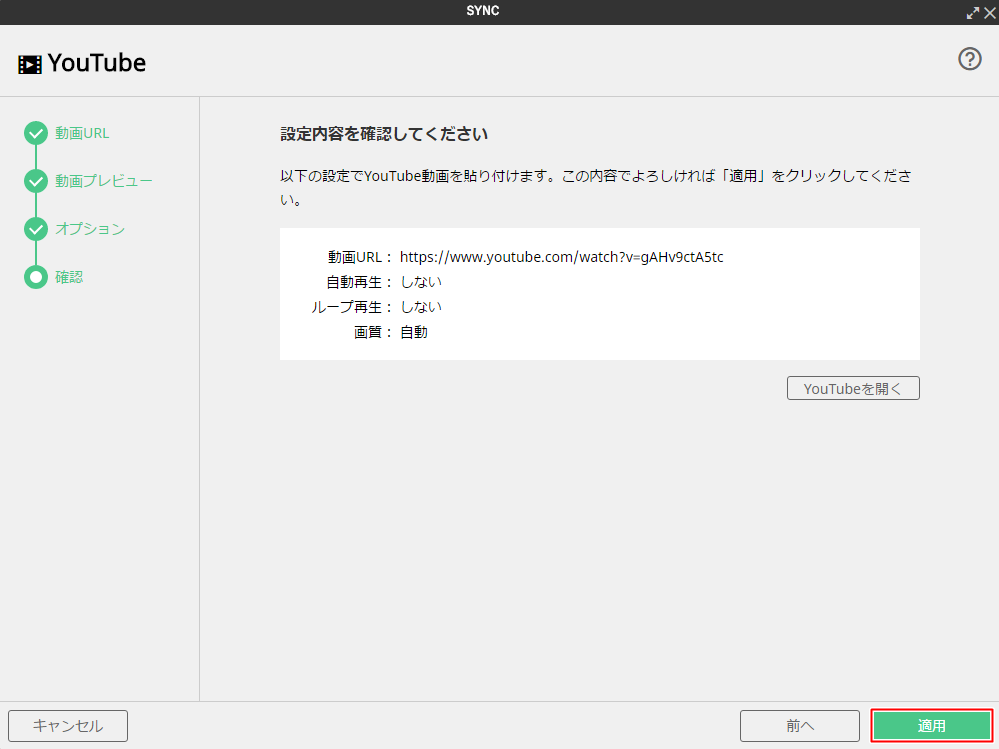Select the 動画URL step checkmark icon
This screenshot has width=999, height=749.
36,133
